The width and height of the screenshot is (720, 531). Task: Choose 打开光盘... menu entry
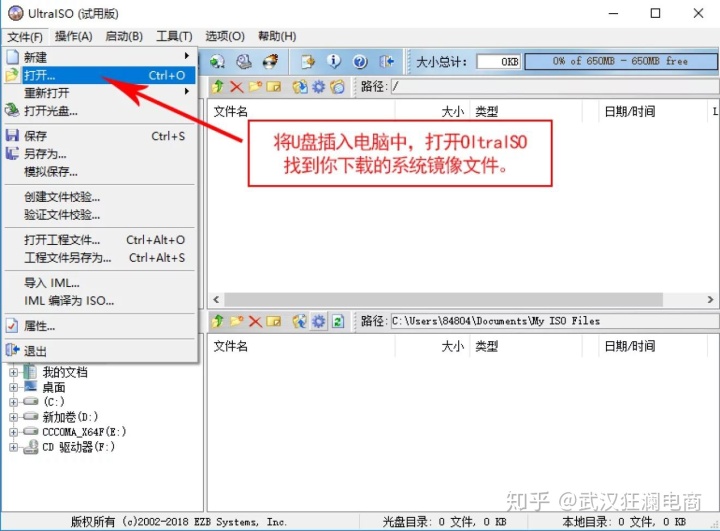100,111
